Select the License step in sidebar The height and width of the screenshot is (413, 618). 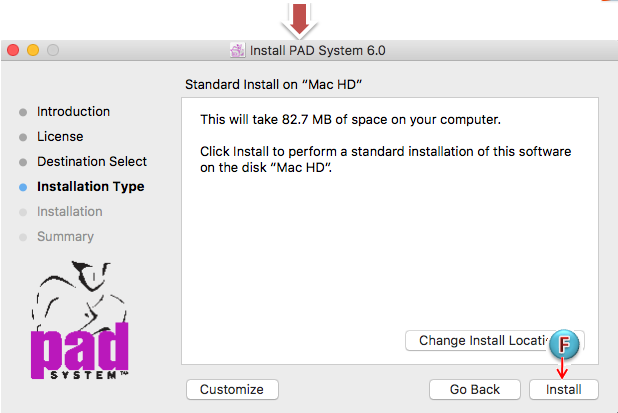click(x=60, y=136)
